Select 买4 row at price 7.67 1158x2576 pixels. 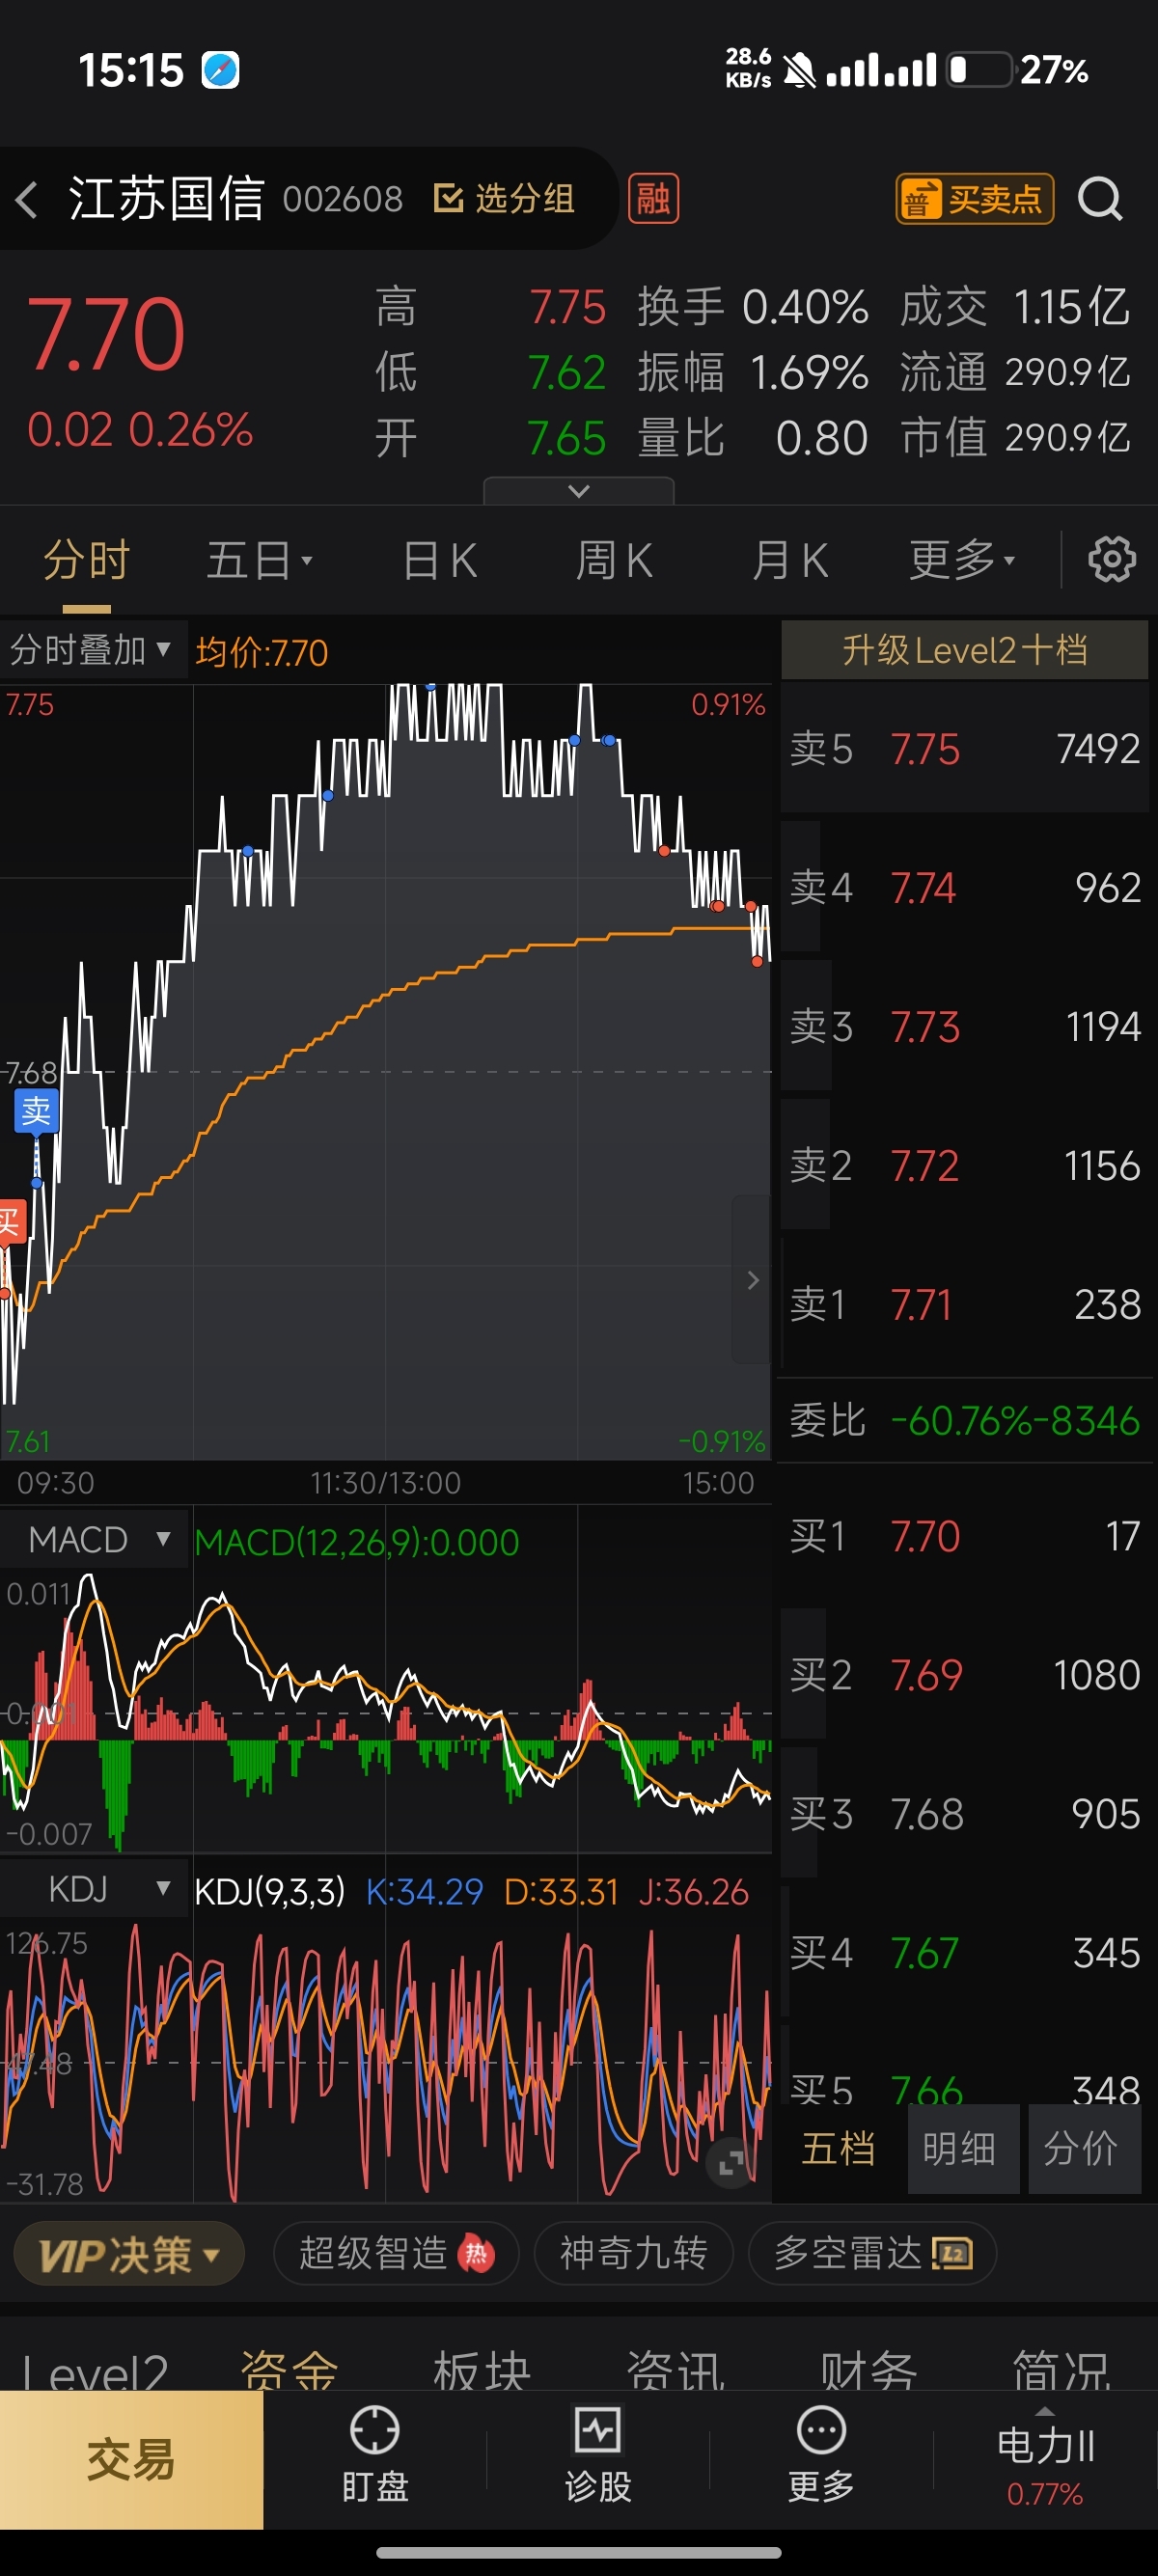(x=964, y=1953)
